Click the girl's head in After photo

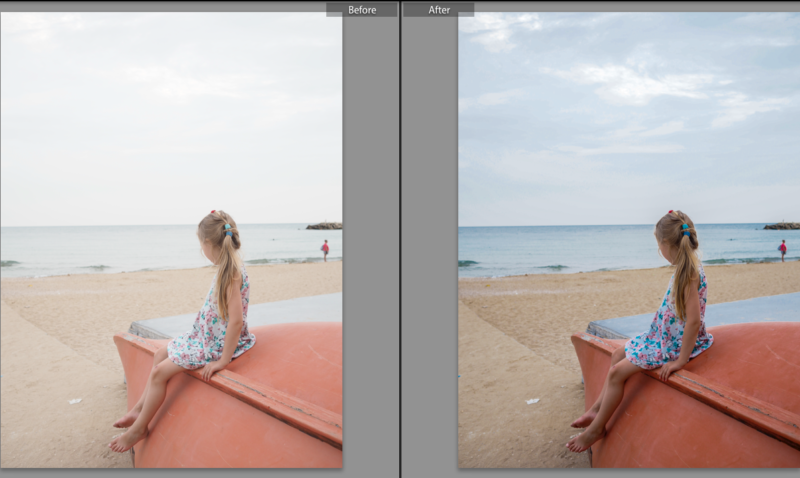point(675,230)
